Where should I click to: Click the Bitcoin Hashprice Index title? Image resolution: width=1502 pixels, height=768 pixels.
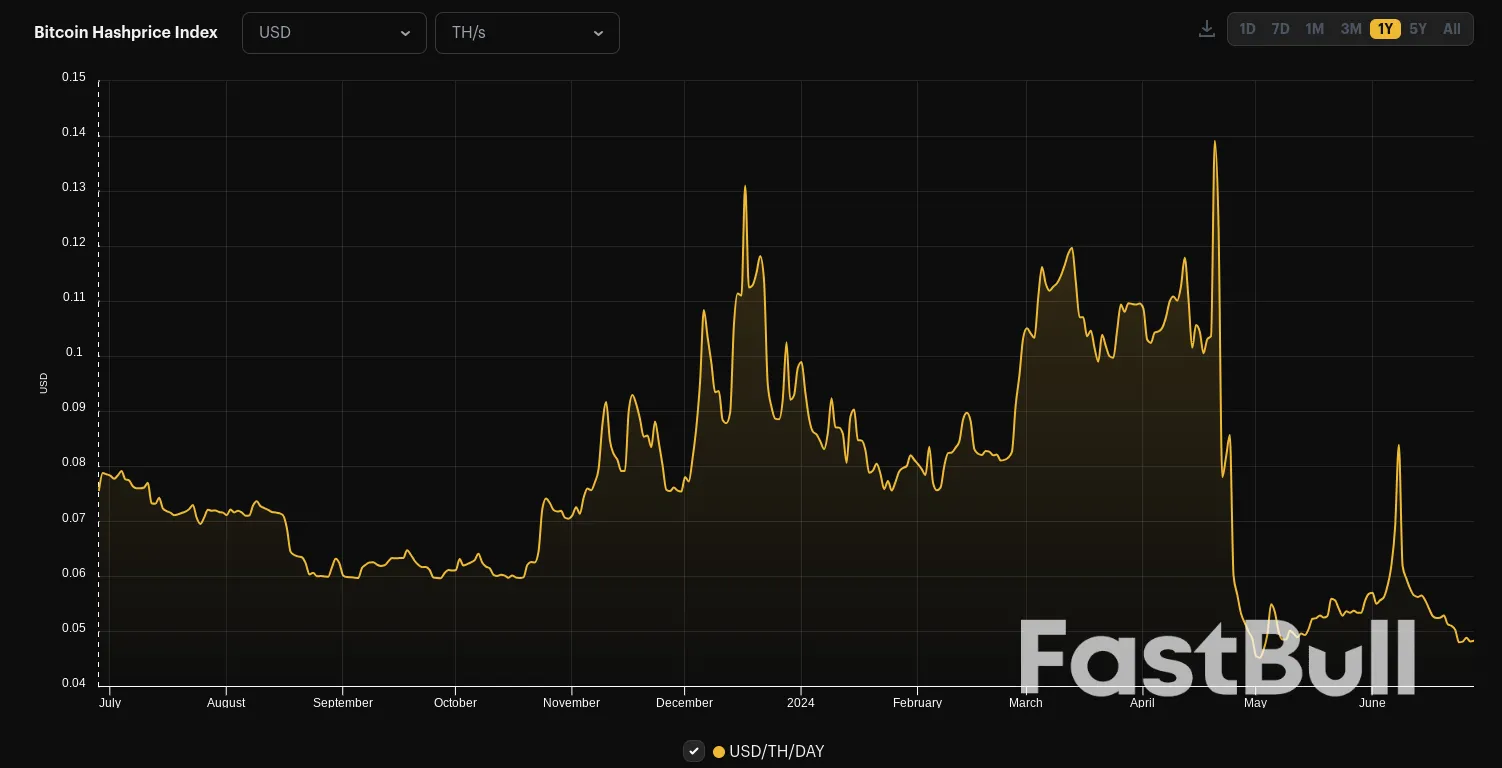coord(125,32)
